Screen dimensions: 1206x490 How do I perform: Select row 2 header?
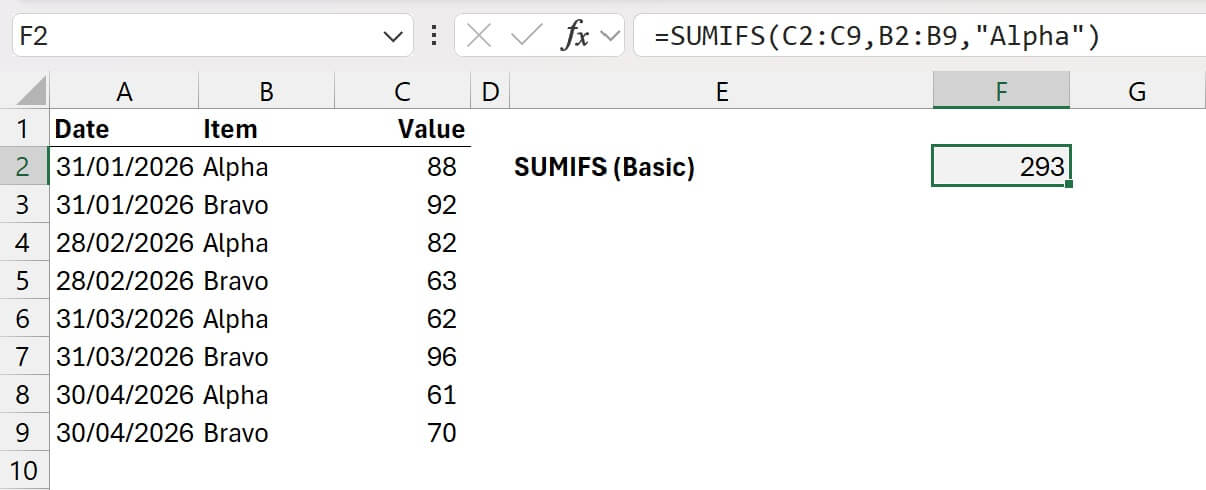point(24,167)
